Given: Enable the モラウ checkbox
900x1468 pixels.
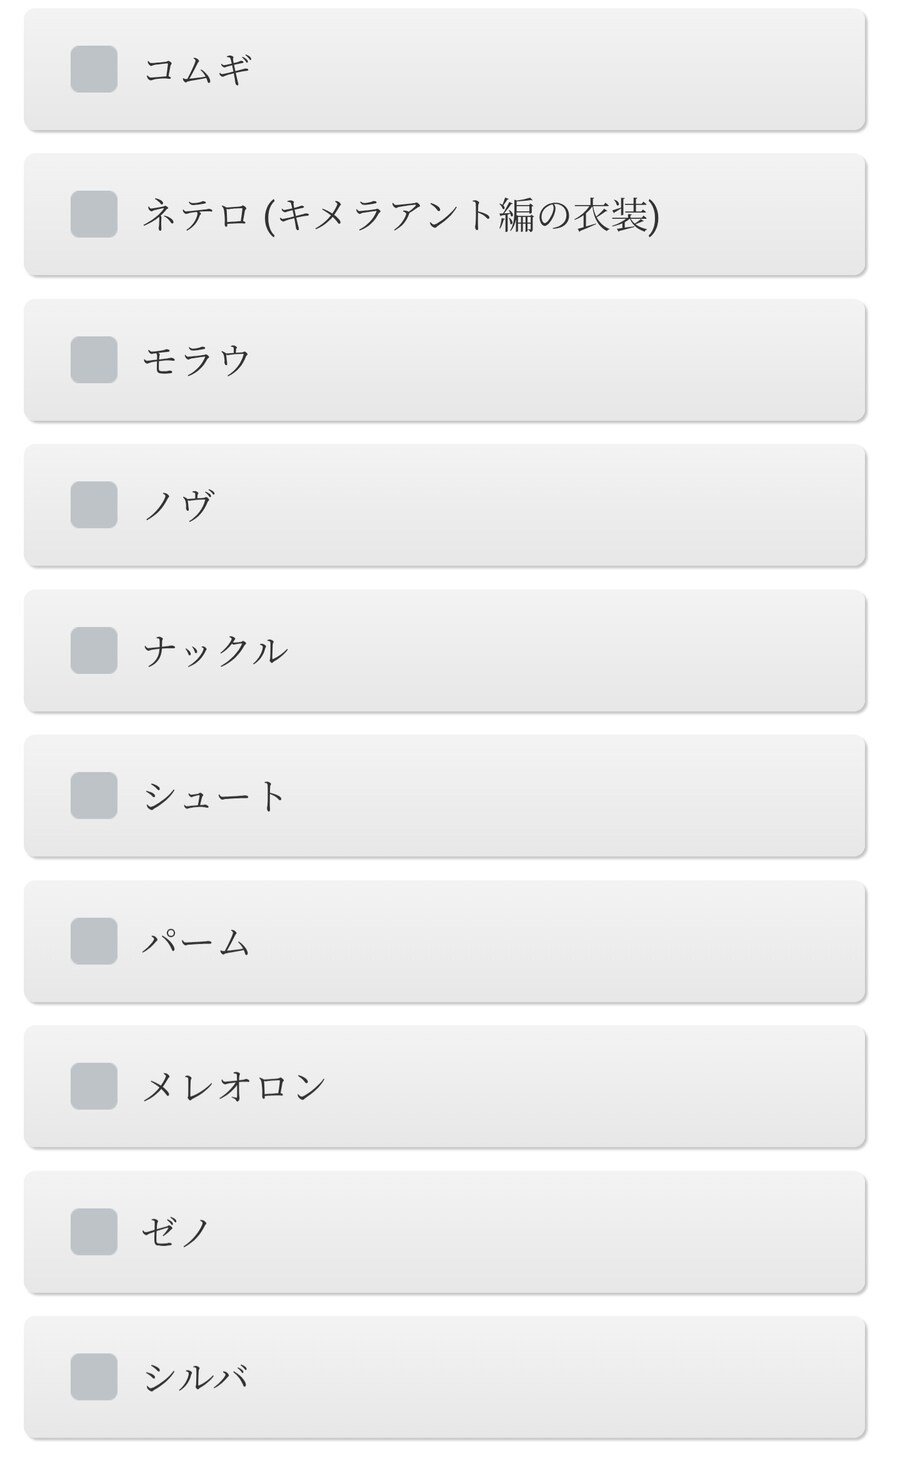Looking at the screenshot, I should point(94,360).
